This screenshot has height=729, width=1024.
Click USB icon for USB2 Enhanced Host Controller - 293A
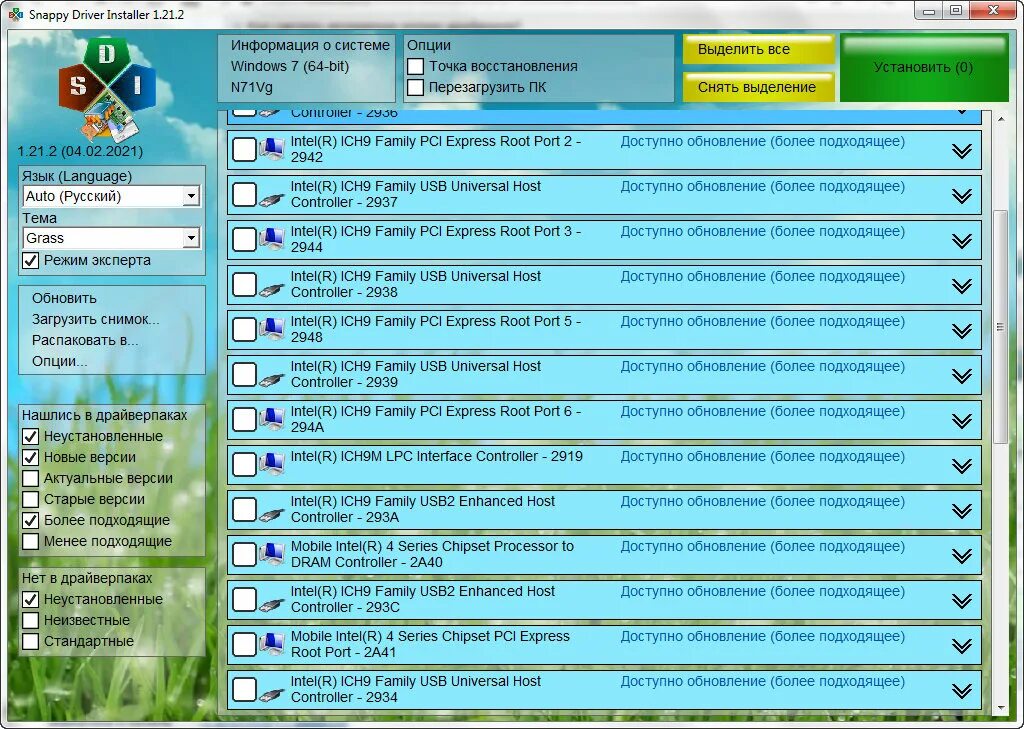click(x=272, y=514)
